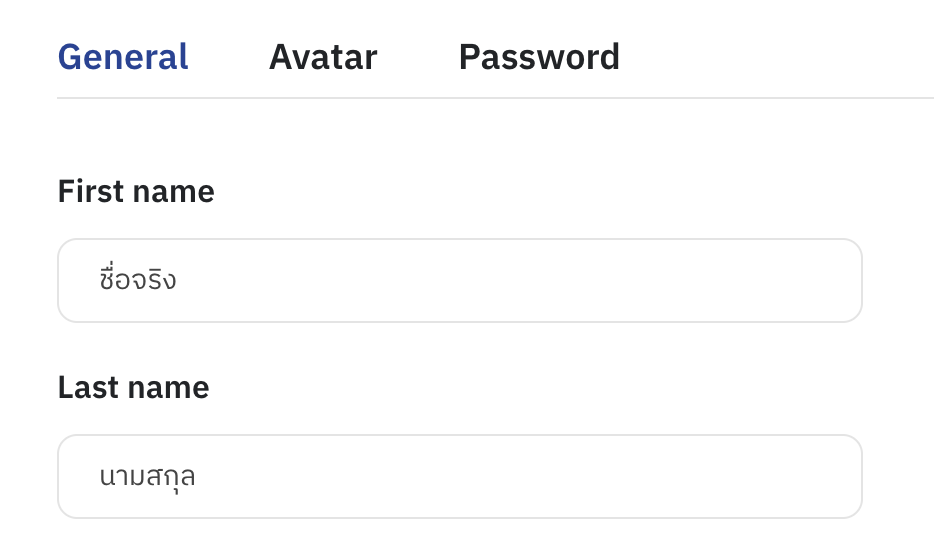Click the First name input field
The image size is (934, 550).
[x=459, y=281]
